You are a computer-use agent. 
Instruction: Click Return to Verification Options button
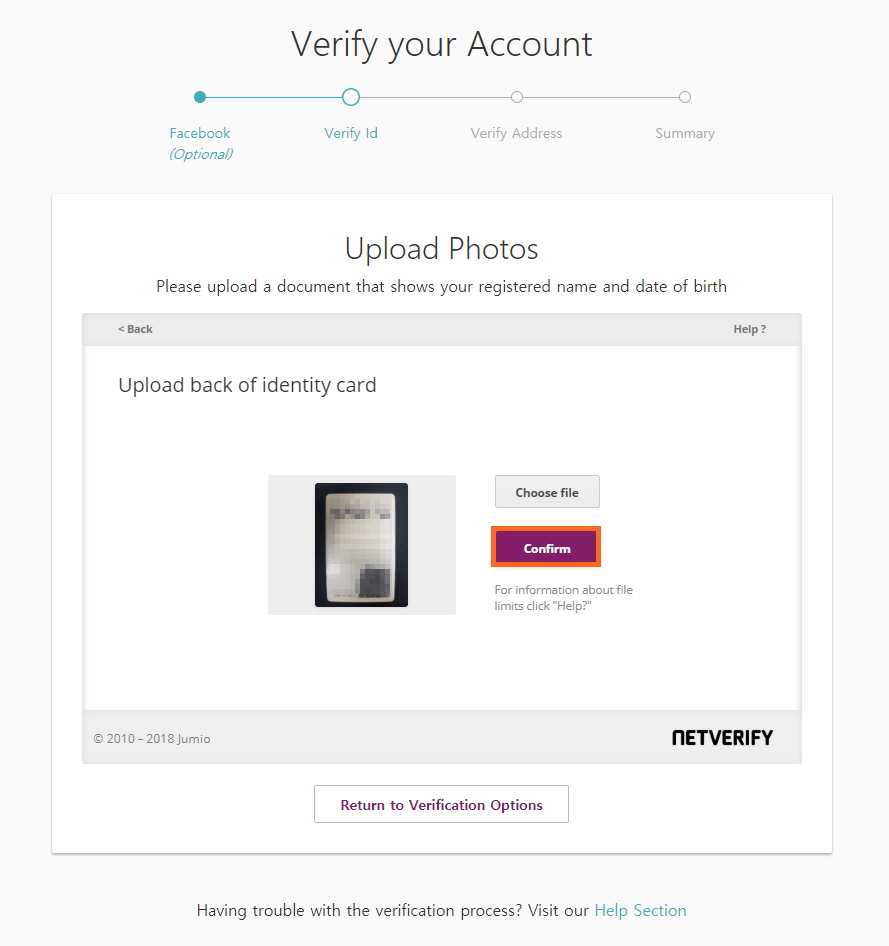point(441,805)
